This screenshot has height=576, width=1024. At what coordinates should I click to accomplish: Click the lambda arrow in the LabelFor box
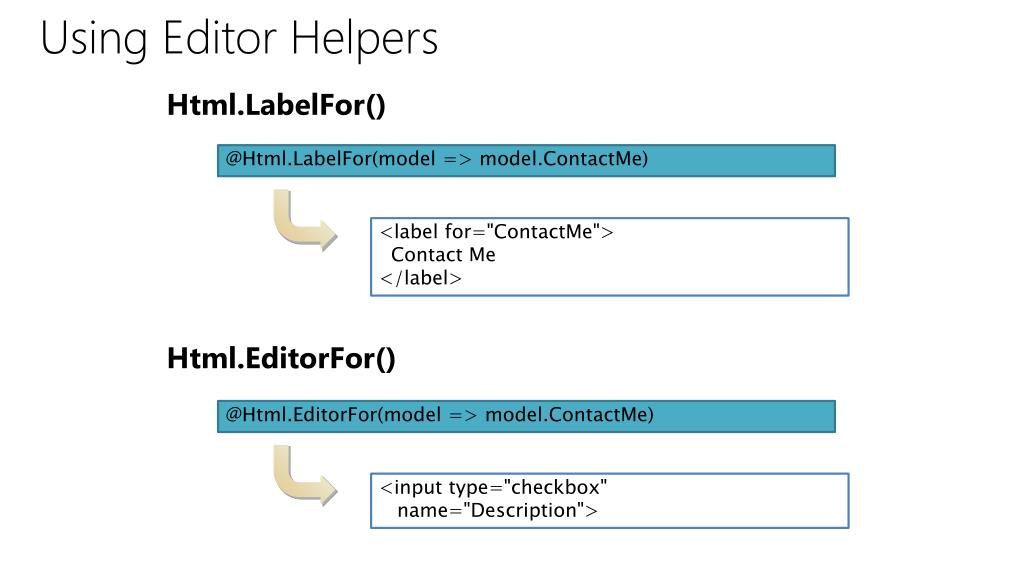pos(457,159)
